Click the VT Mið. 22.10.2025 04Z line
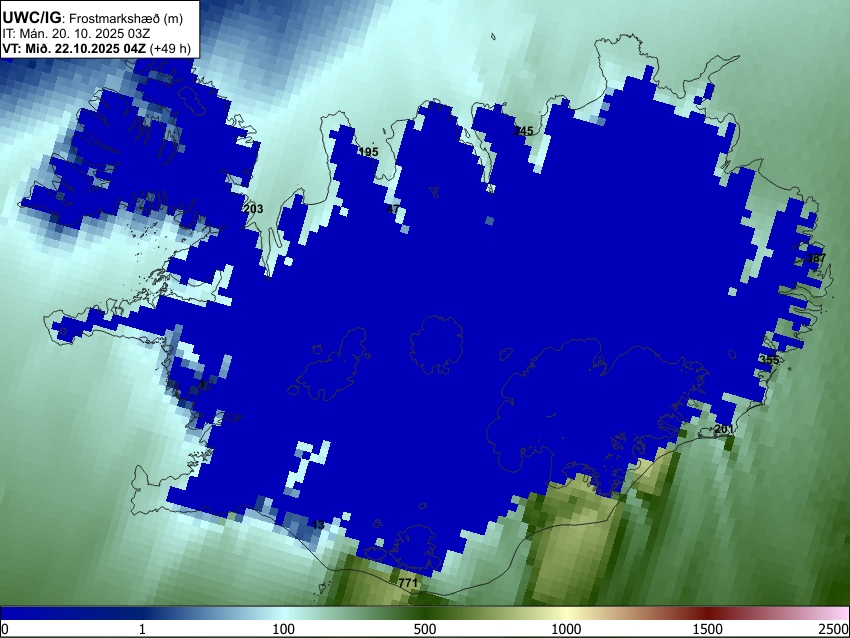The image size is (850, 638). [96, 48]
